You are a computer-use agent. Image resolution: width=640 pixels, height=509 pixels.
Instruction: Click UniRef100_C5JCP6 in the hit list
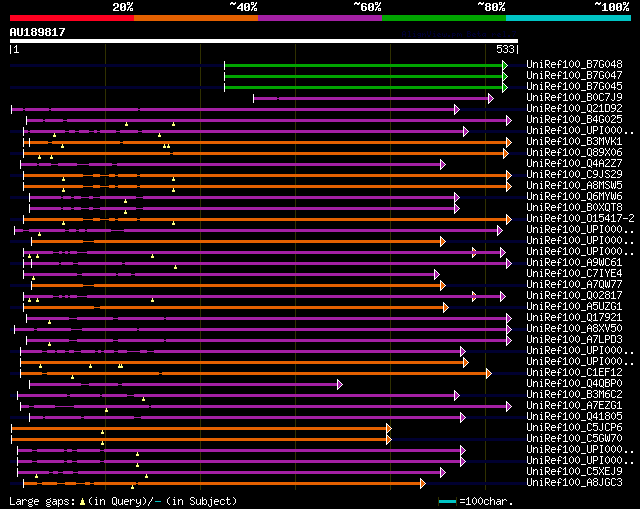574,427
